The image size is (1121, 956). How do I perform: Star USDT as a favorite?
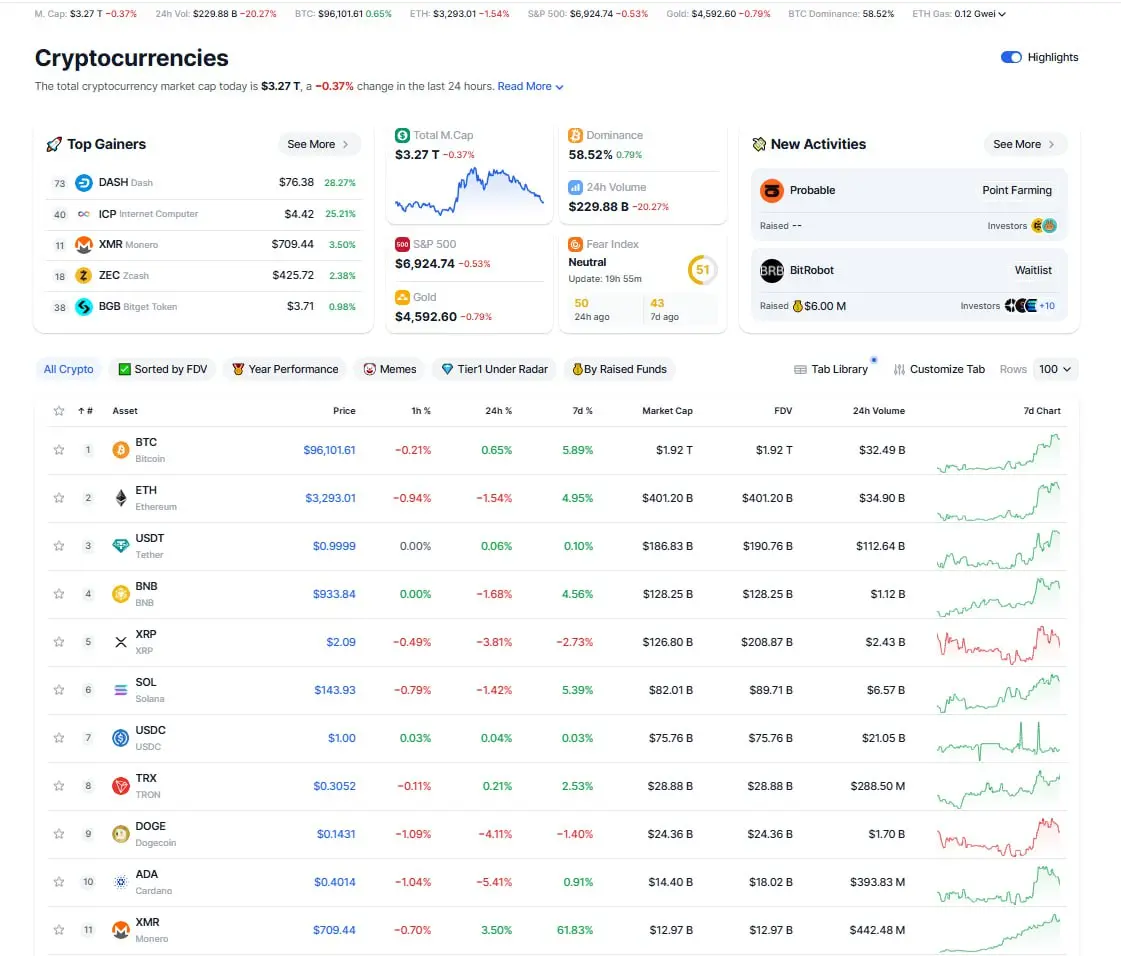click(59, 546)
